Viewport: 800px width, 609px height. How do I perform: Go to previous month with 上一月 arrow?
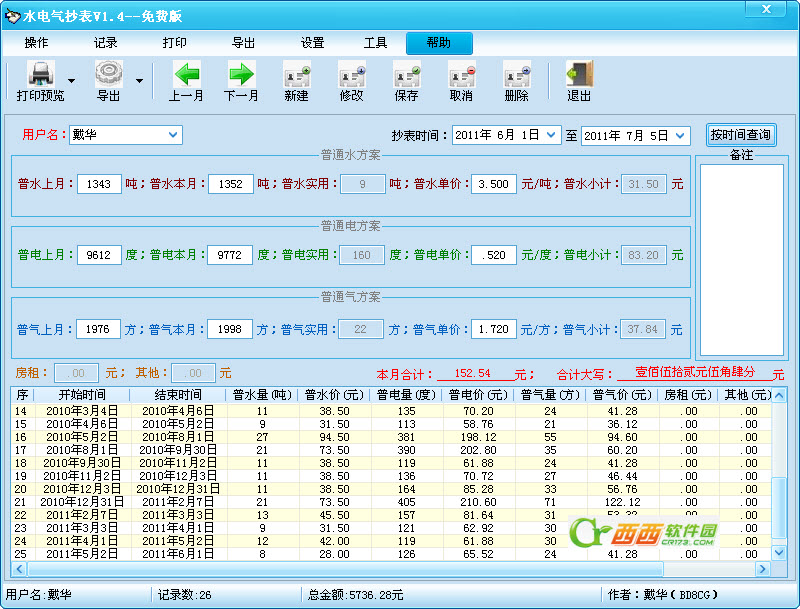click(x=186, y=74)
